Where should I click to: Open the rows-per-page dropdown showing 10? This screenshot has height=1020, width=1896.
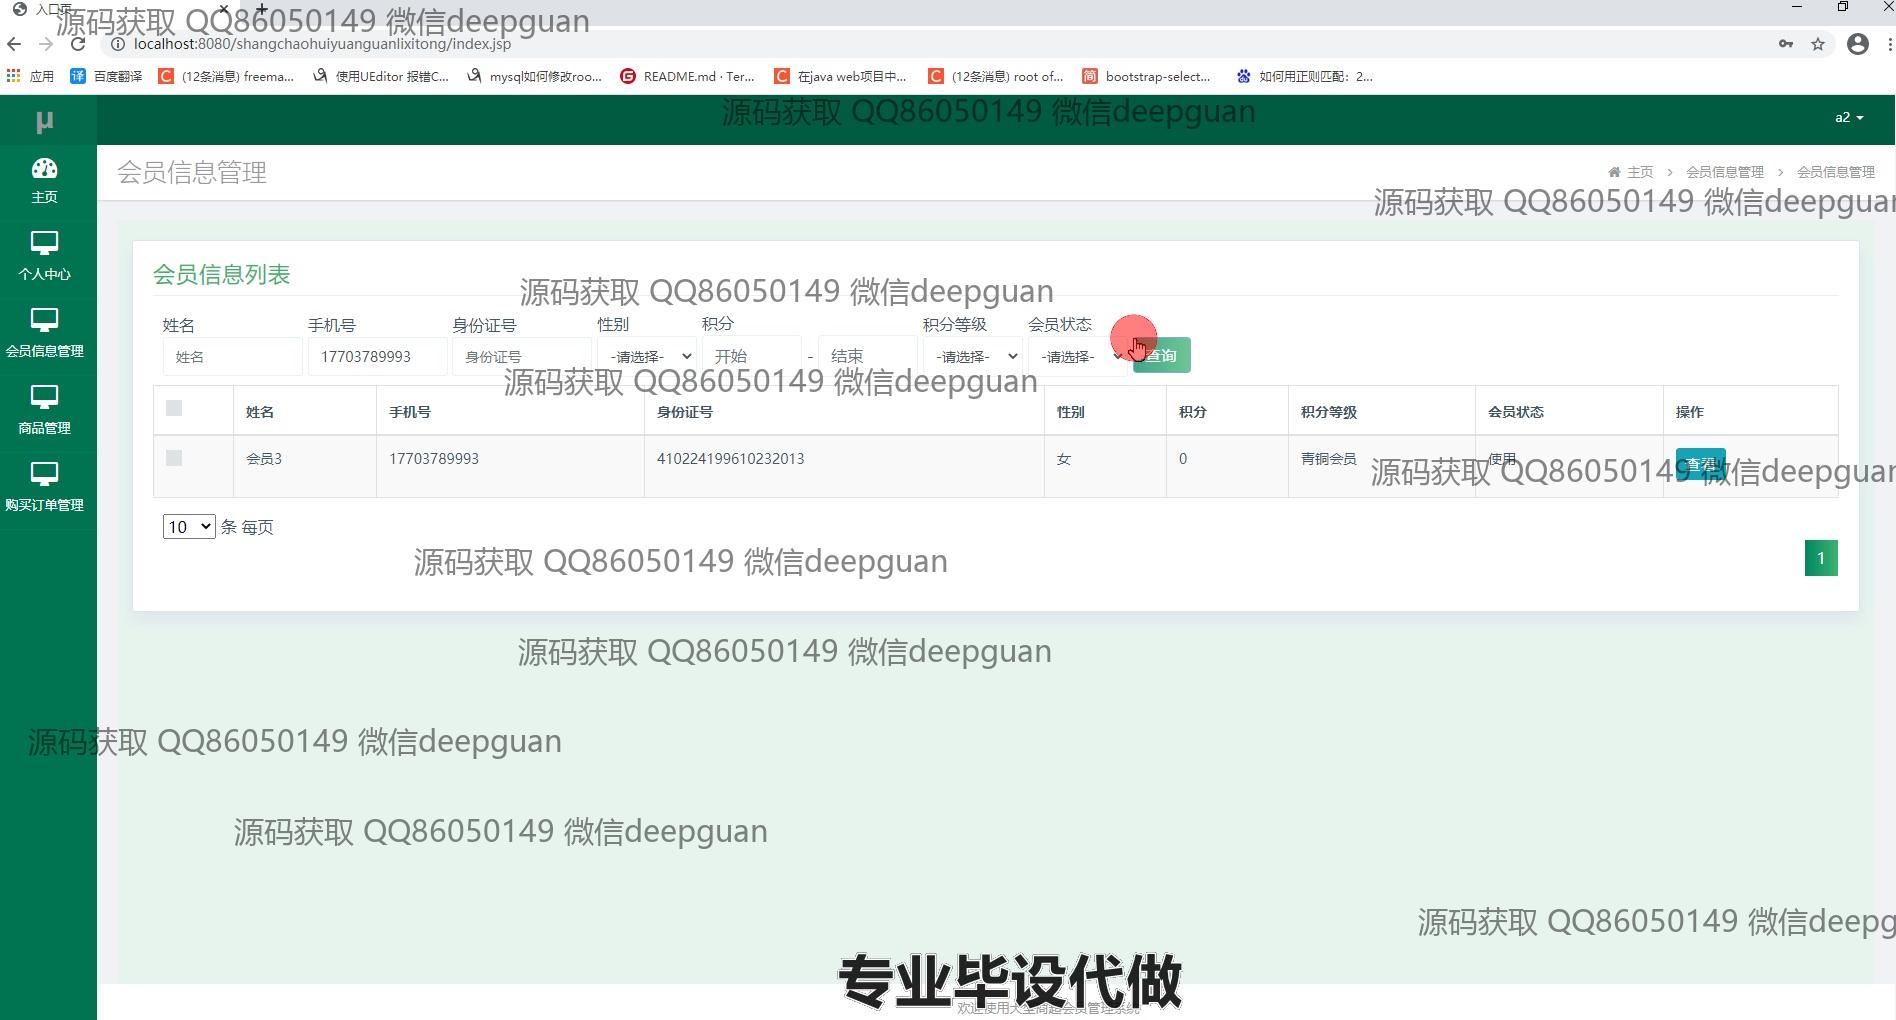[189, 527]
